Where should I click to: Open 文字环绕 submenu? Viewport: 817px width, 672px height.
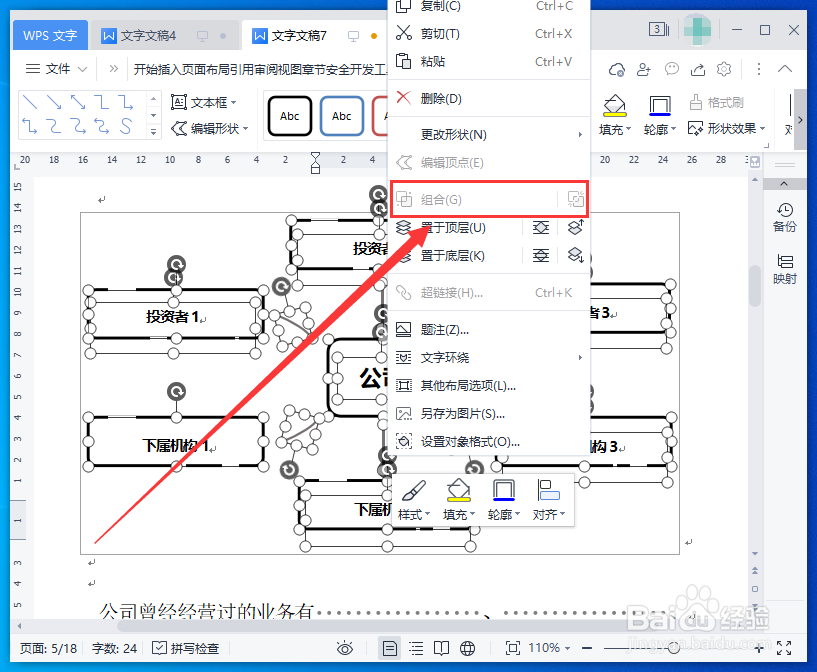pos(489,357)
